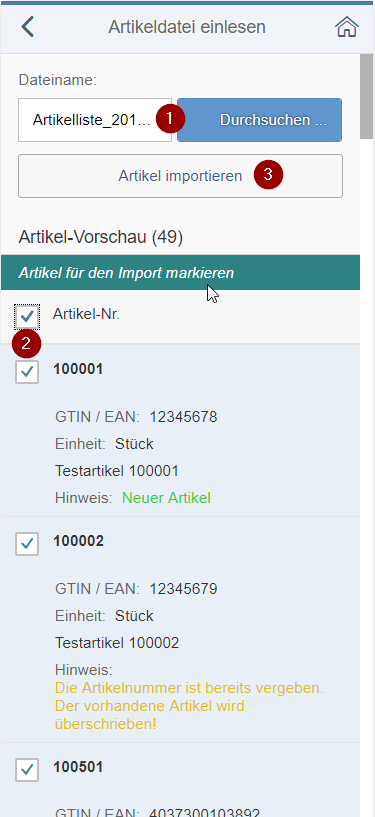Uncheck the checkbox for article 100501
Screen dimensions: 375x817
tap(27, 770)
